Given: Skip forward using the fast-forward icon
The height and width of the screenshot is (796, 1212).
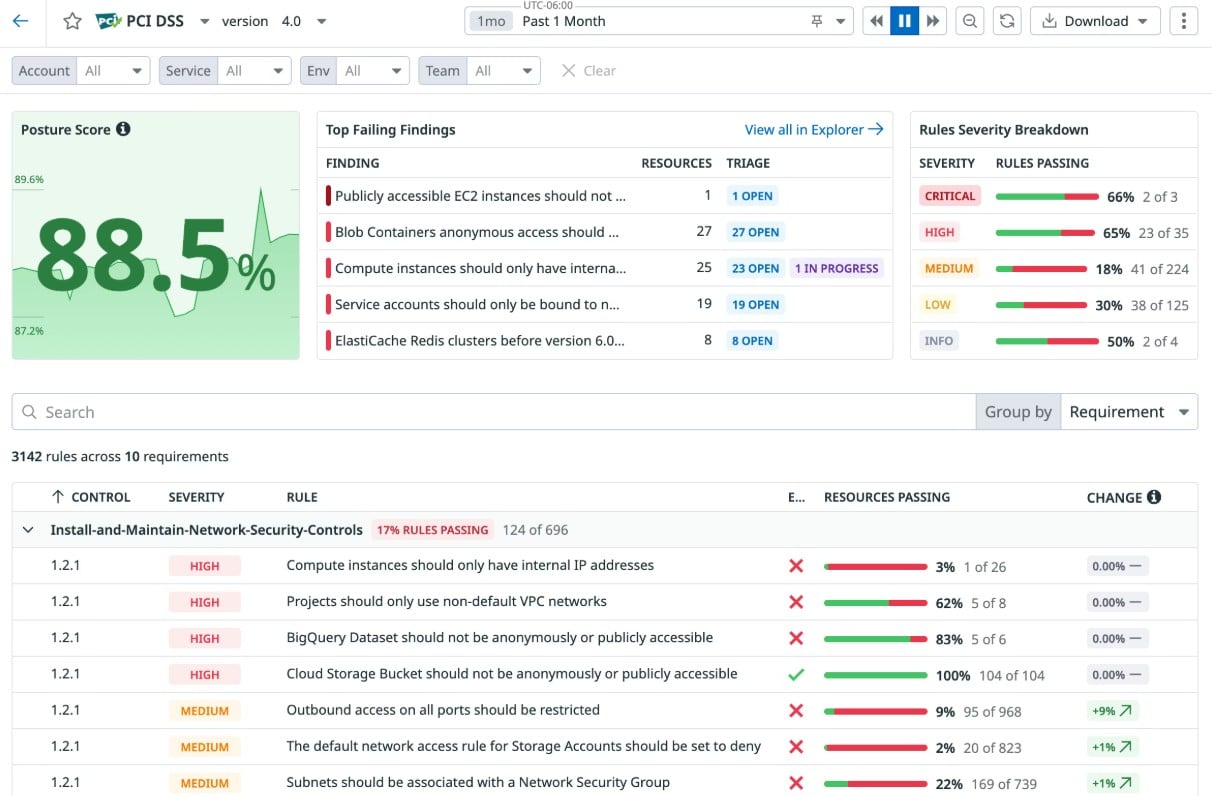Looking at the screenshot, I should (934, 20).
